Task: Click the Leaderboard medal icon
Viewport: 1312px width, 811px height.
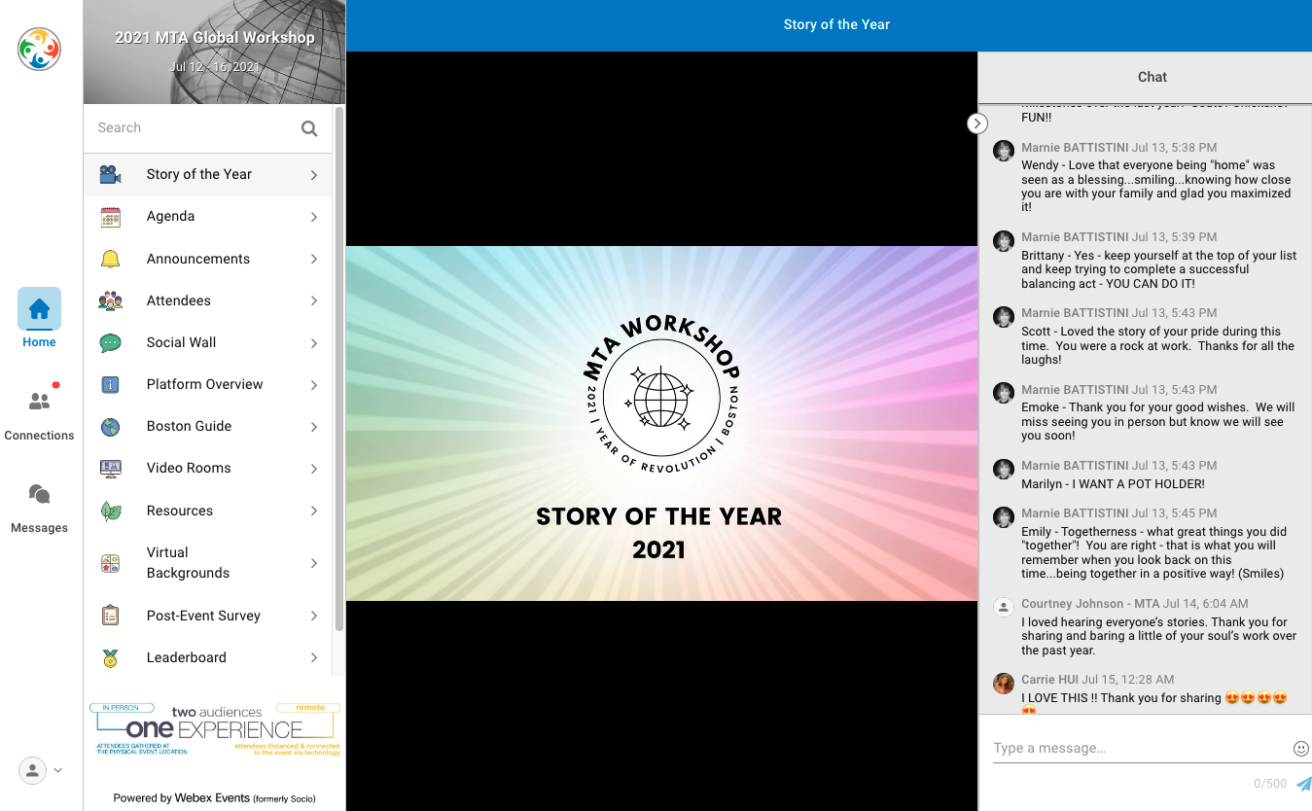Action: click(x=110, y=658)
